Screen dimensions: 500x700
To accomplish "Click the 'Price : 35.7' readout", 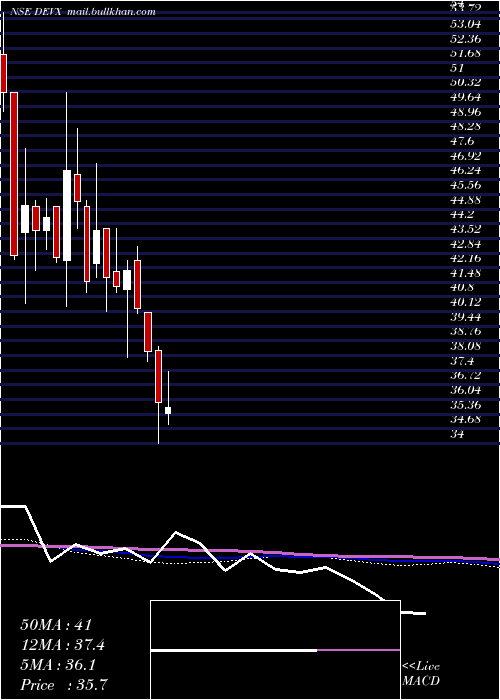I will (x=63, y=684).
